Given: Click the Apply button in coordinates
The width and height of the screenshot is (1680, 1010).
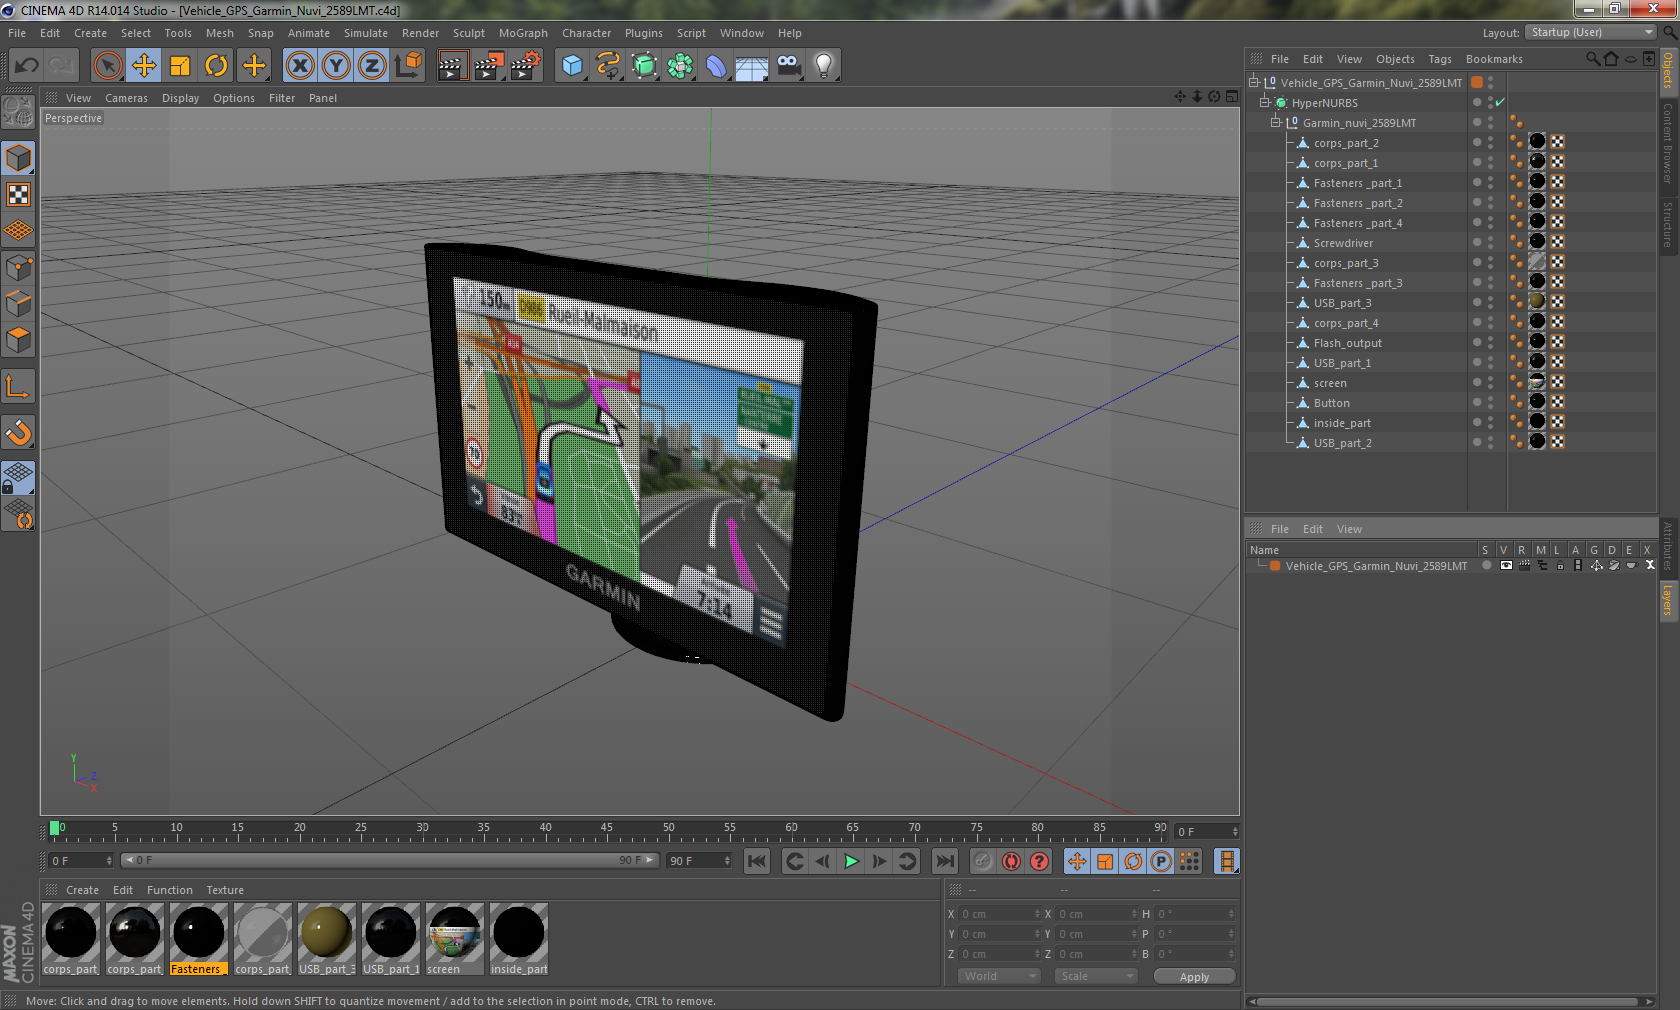Looking at the screenshot, I should (1194, 977).
